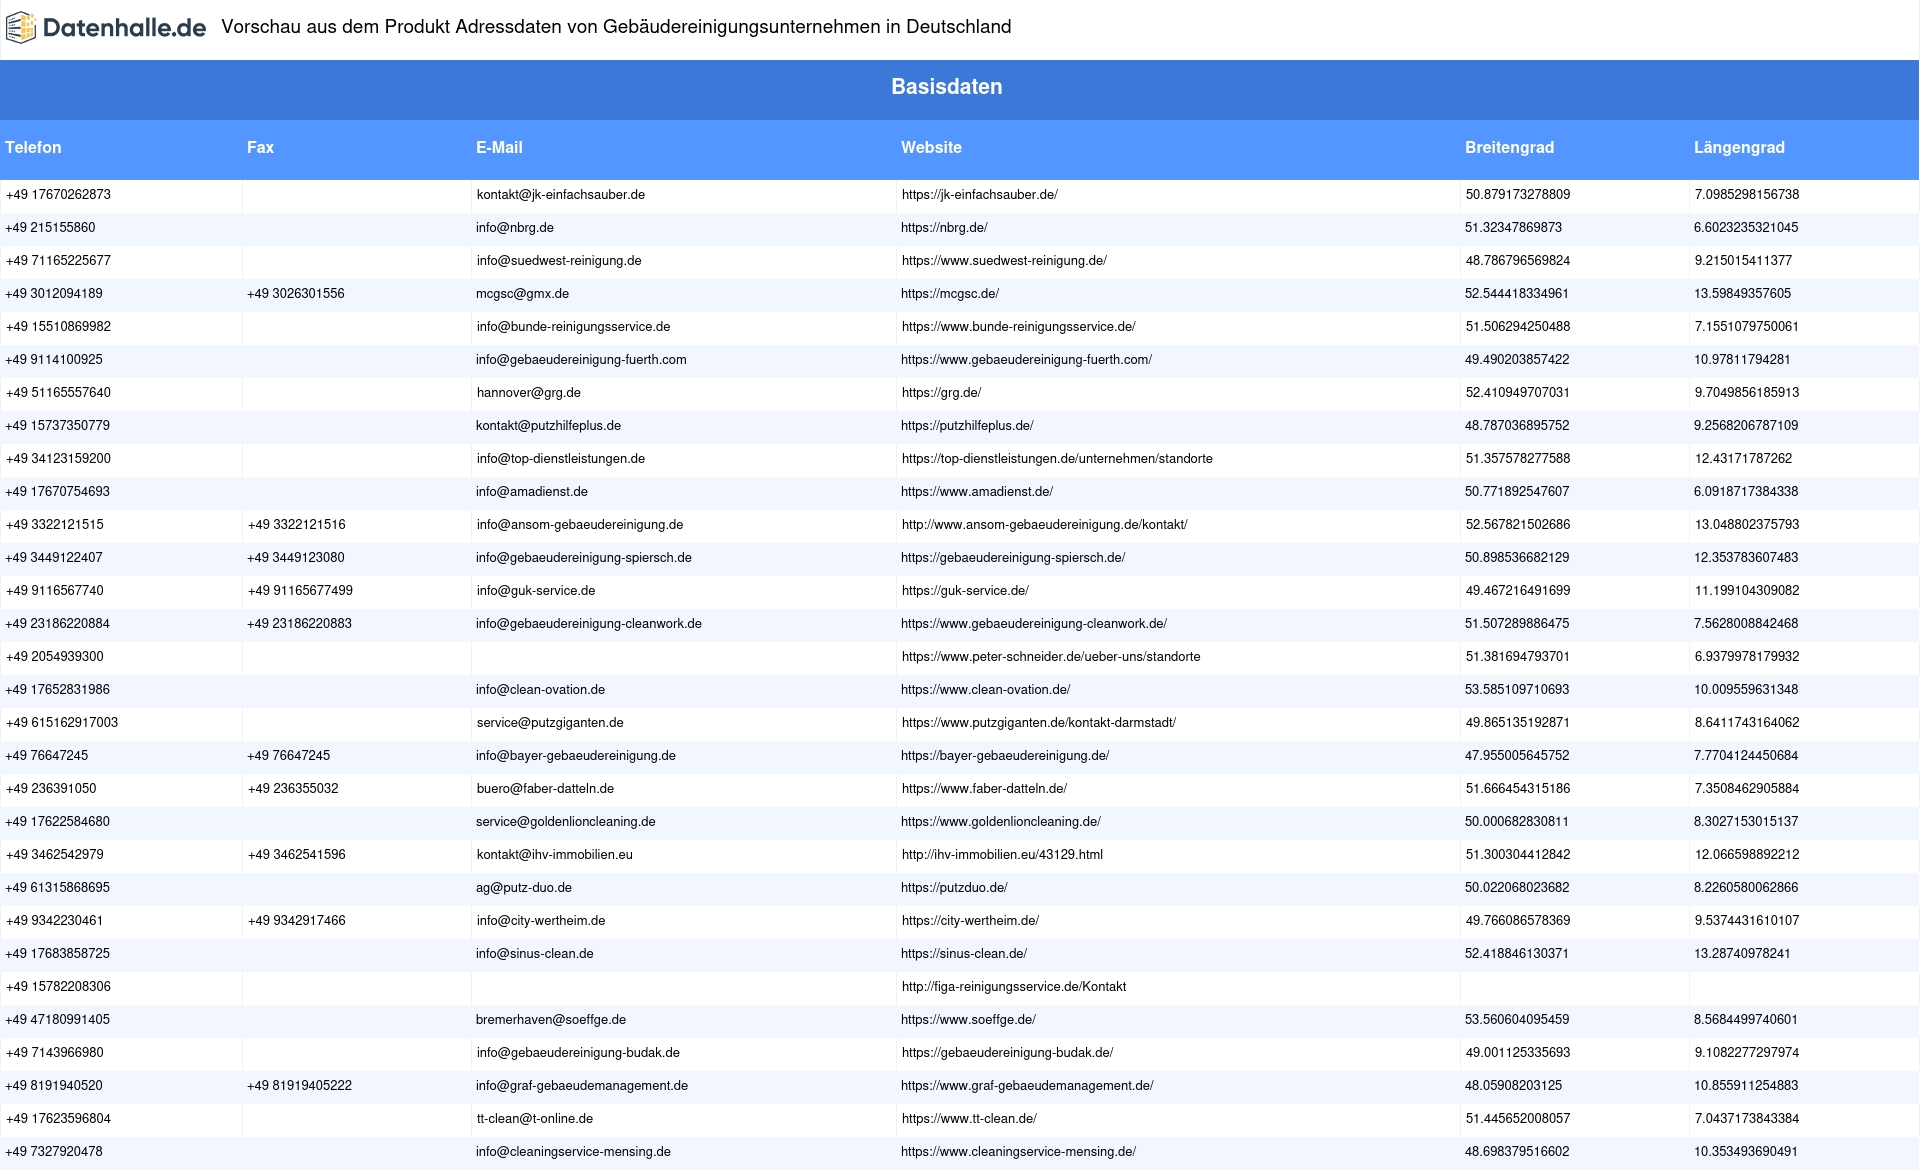This screenshot has width=1920, height=1170.
Task: Click email mcgsc@gmx.de
Action: click(522, 294)
